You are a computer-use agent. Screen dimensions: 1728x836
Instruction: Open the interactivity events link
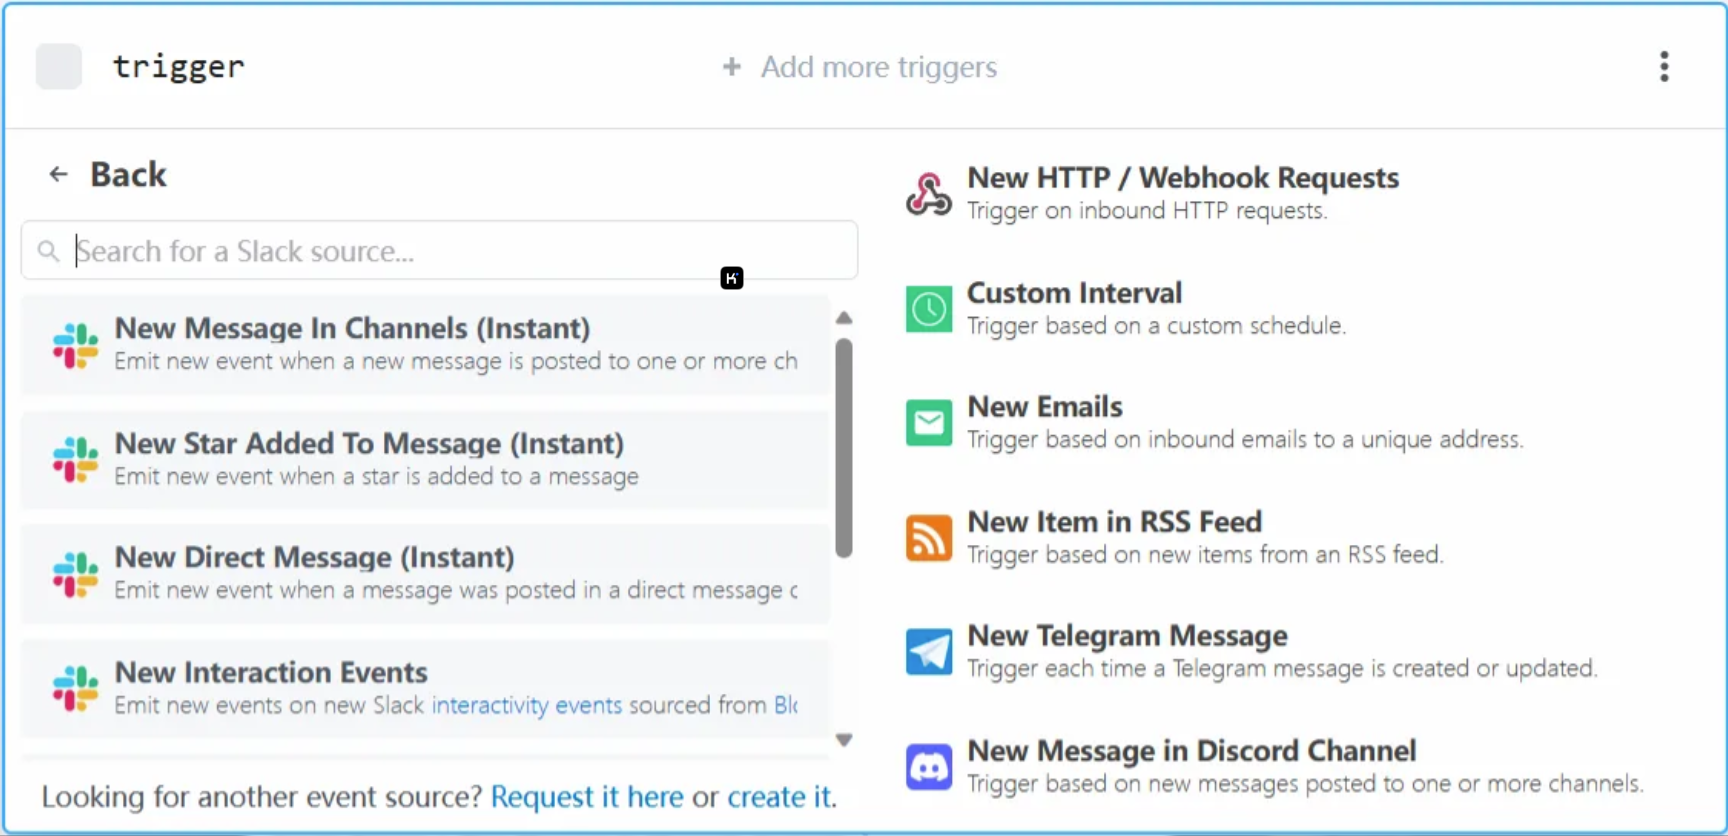[527, 705]
